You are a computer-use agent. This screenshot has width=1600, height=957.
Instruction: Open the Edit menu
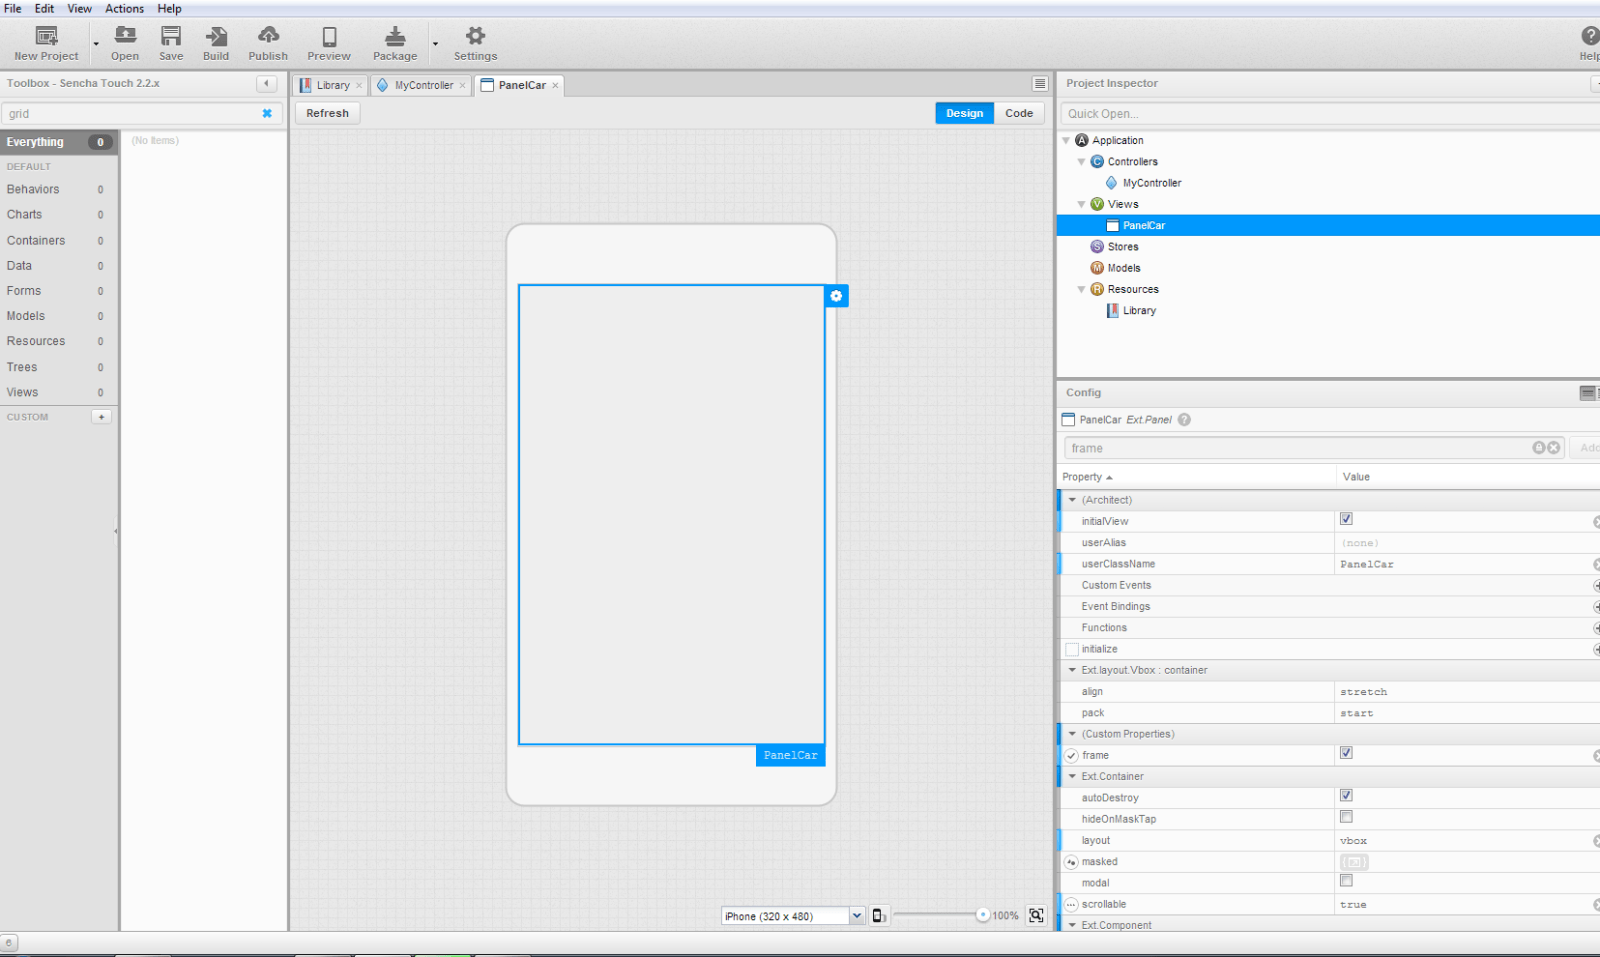point(45,9)
